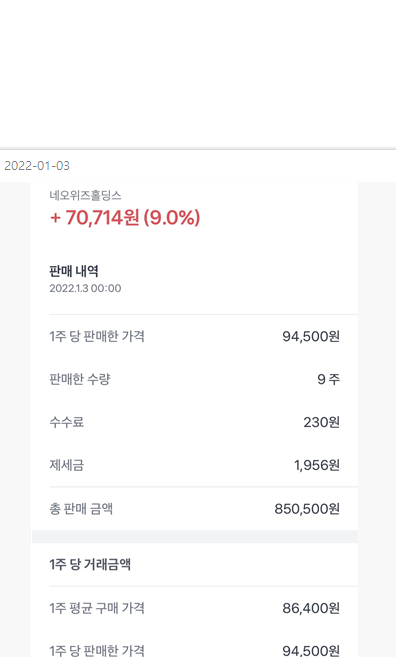The width and height of the screenshot is (396, 657).
Task: Click the 9 주 quantity value
Action: coord(329,379)
